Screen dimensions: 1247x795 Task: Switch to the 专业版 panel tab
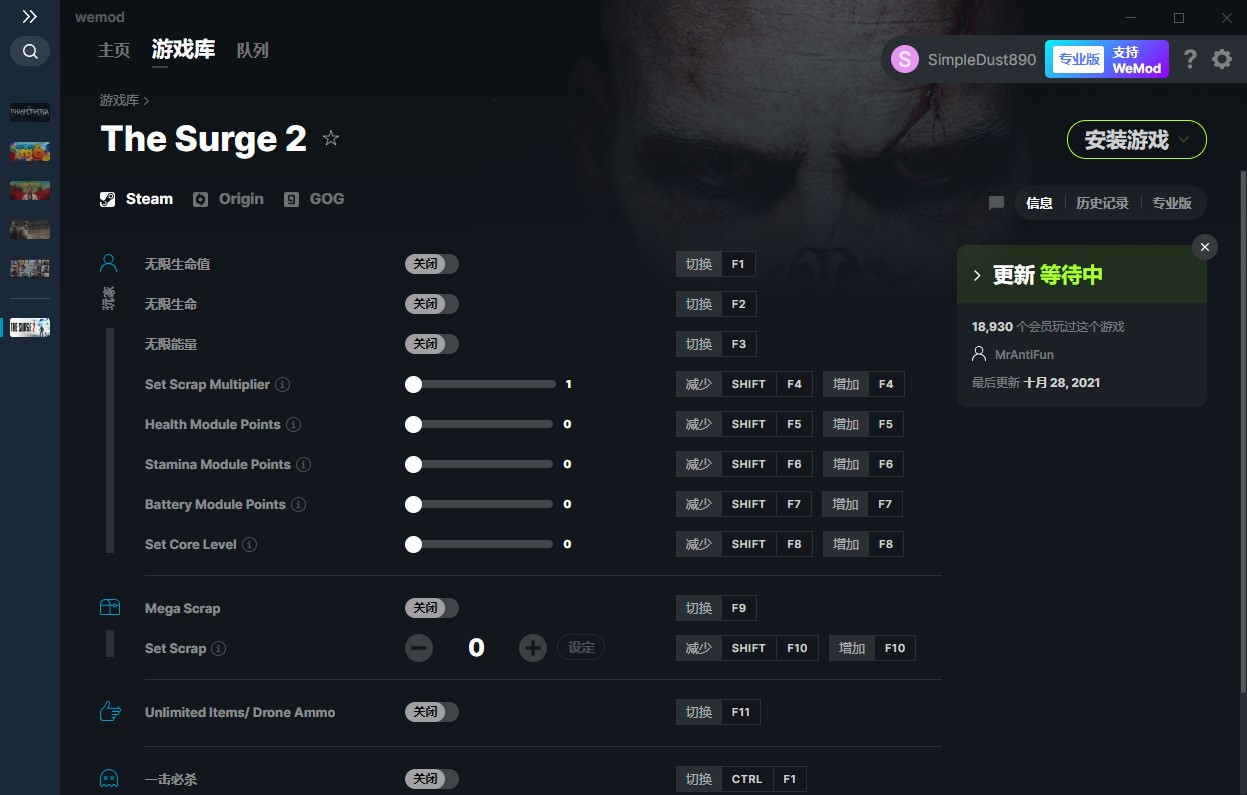(x=1172, y=203)
